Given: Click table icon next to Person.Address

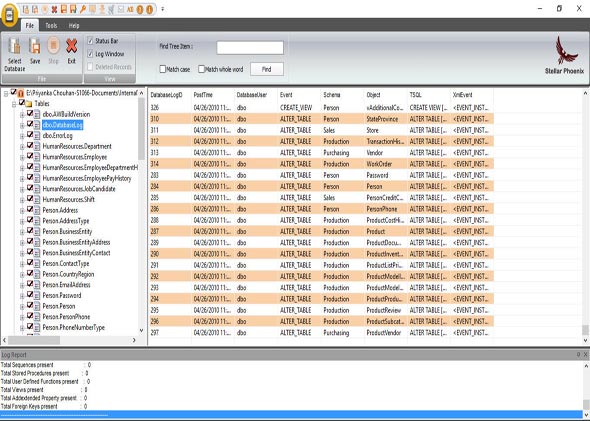Looking at the screenshot, I should pyautogui.click(x=37, y=210).
